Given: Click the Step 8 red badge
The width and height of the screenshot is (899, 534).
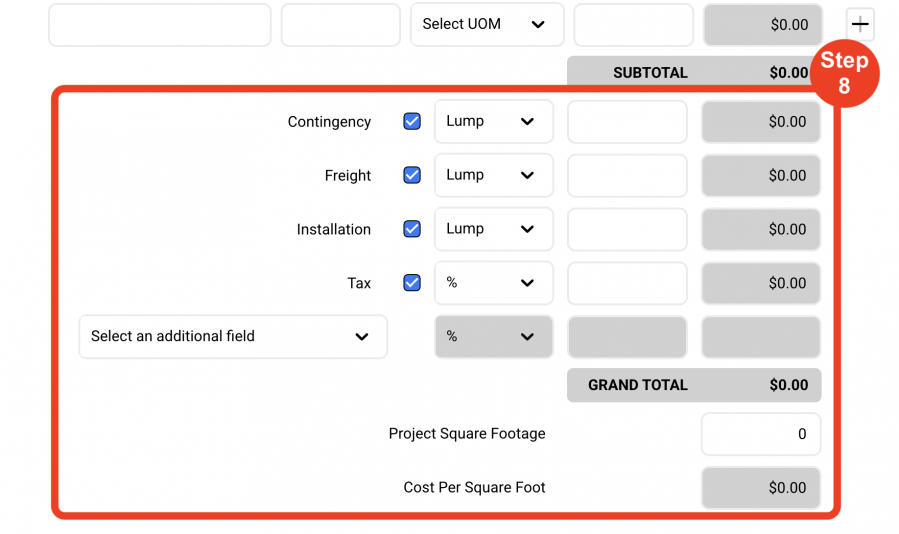Looking at the screenshot, I should coord(845,73).
